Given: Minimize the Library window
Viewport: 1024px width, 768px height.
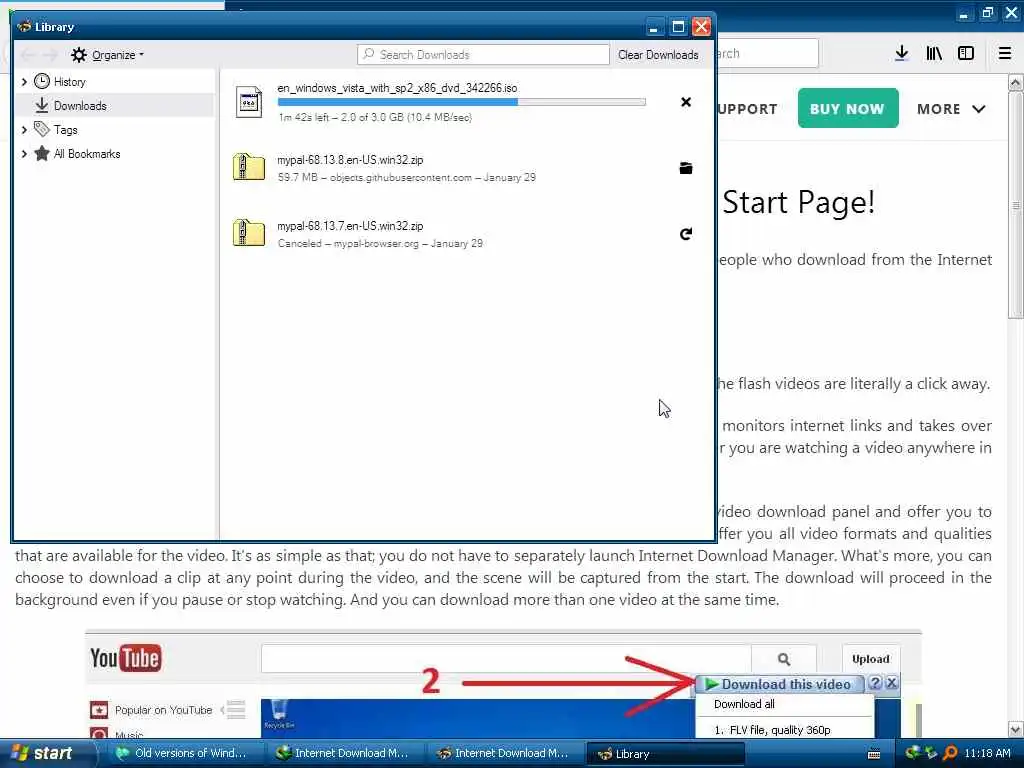Looking at the screenshot, I should (654, 27).
